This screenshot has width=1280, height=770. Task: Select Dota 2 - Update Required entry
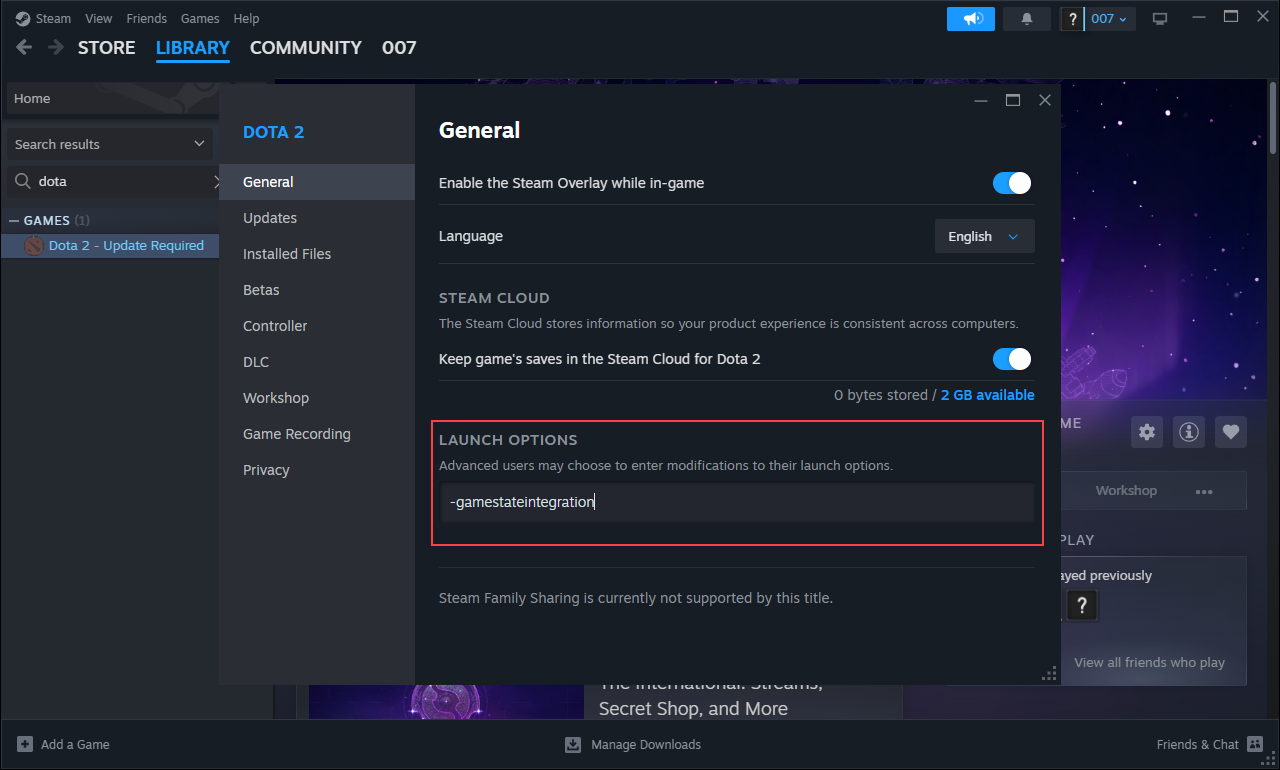point(110,246)
